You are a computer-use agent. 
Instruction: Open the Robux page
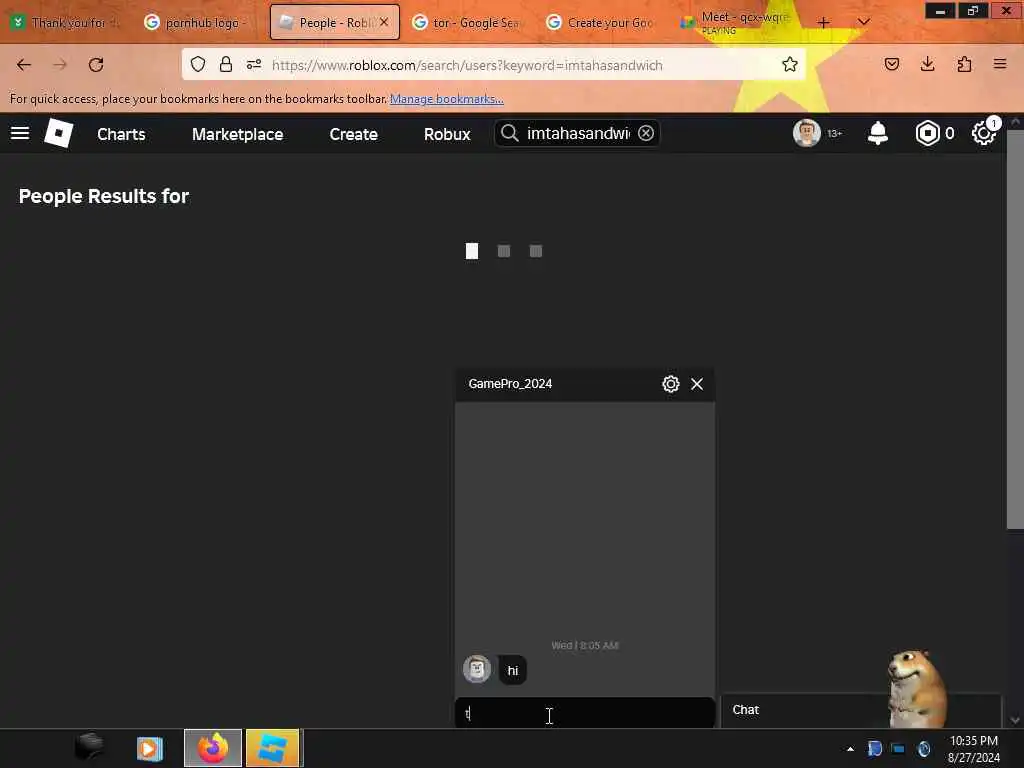click(447, 134)
